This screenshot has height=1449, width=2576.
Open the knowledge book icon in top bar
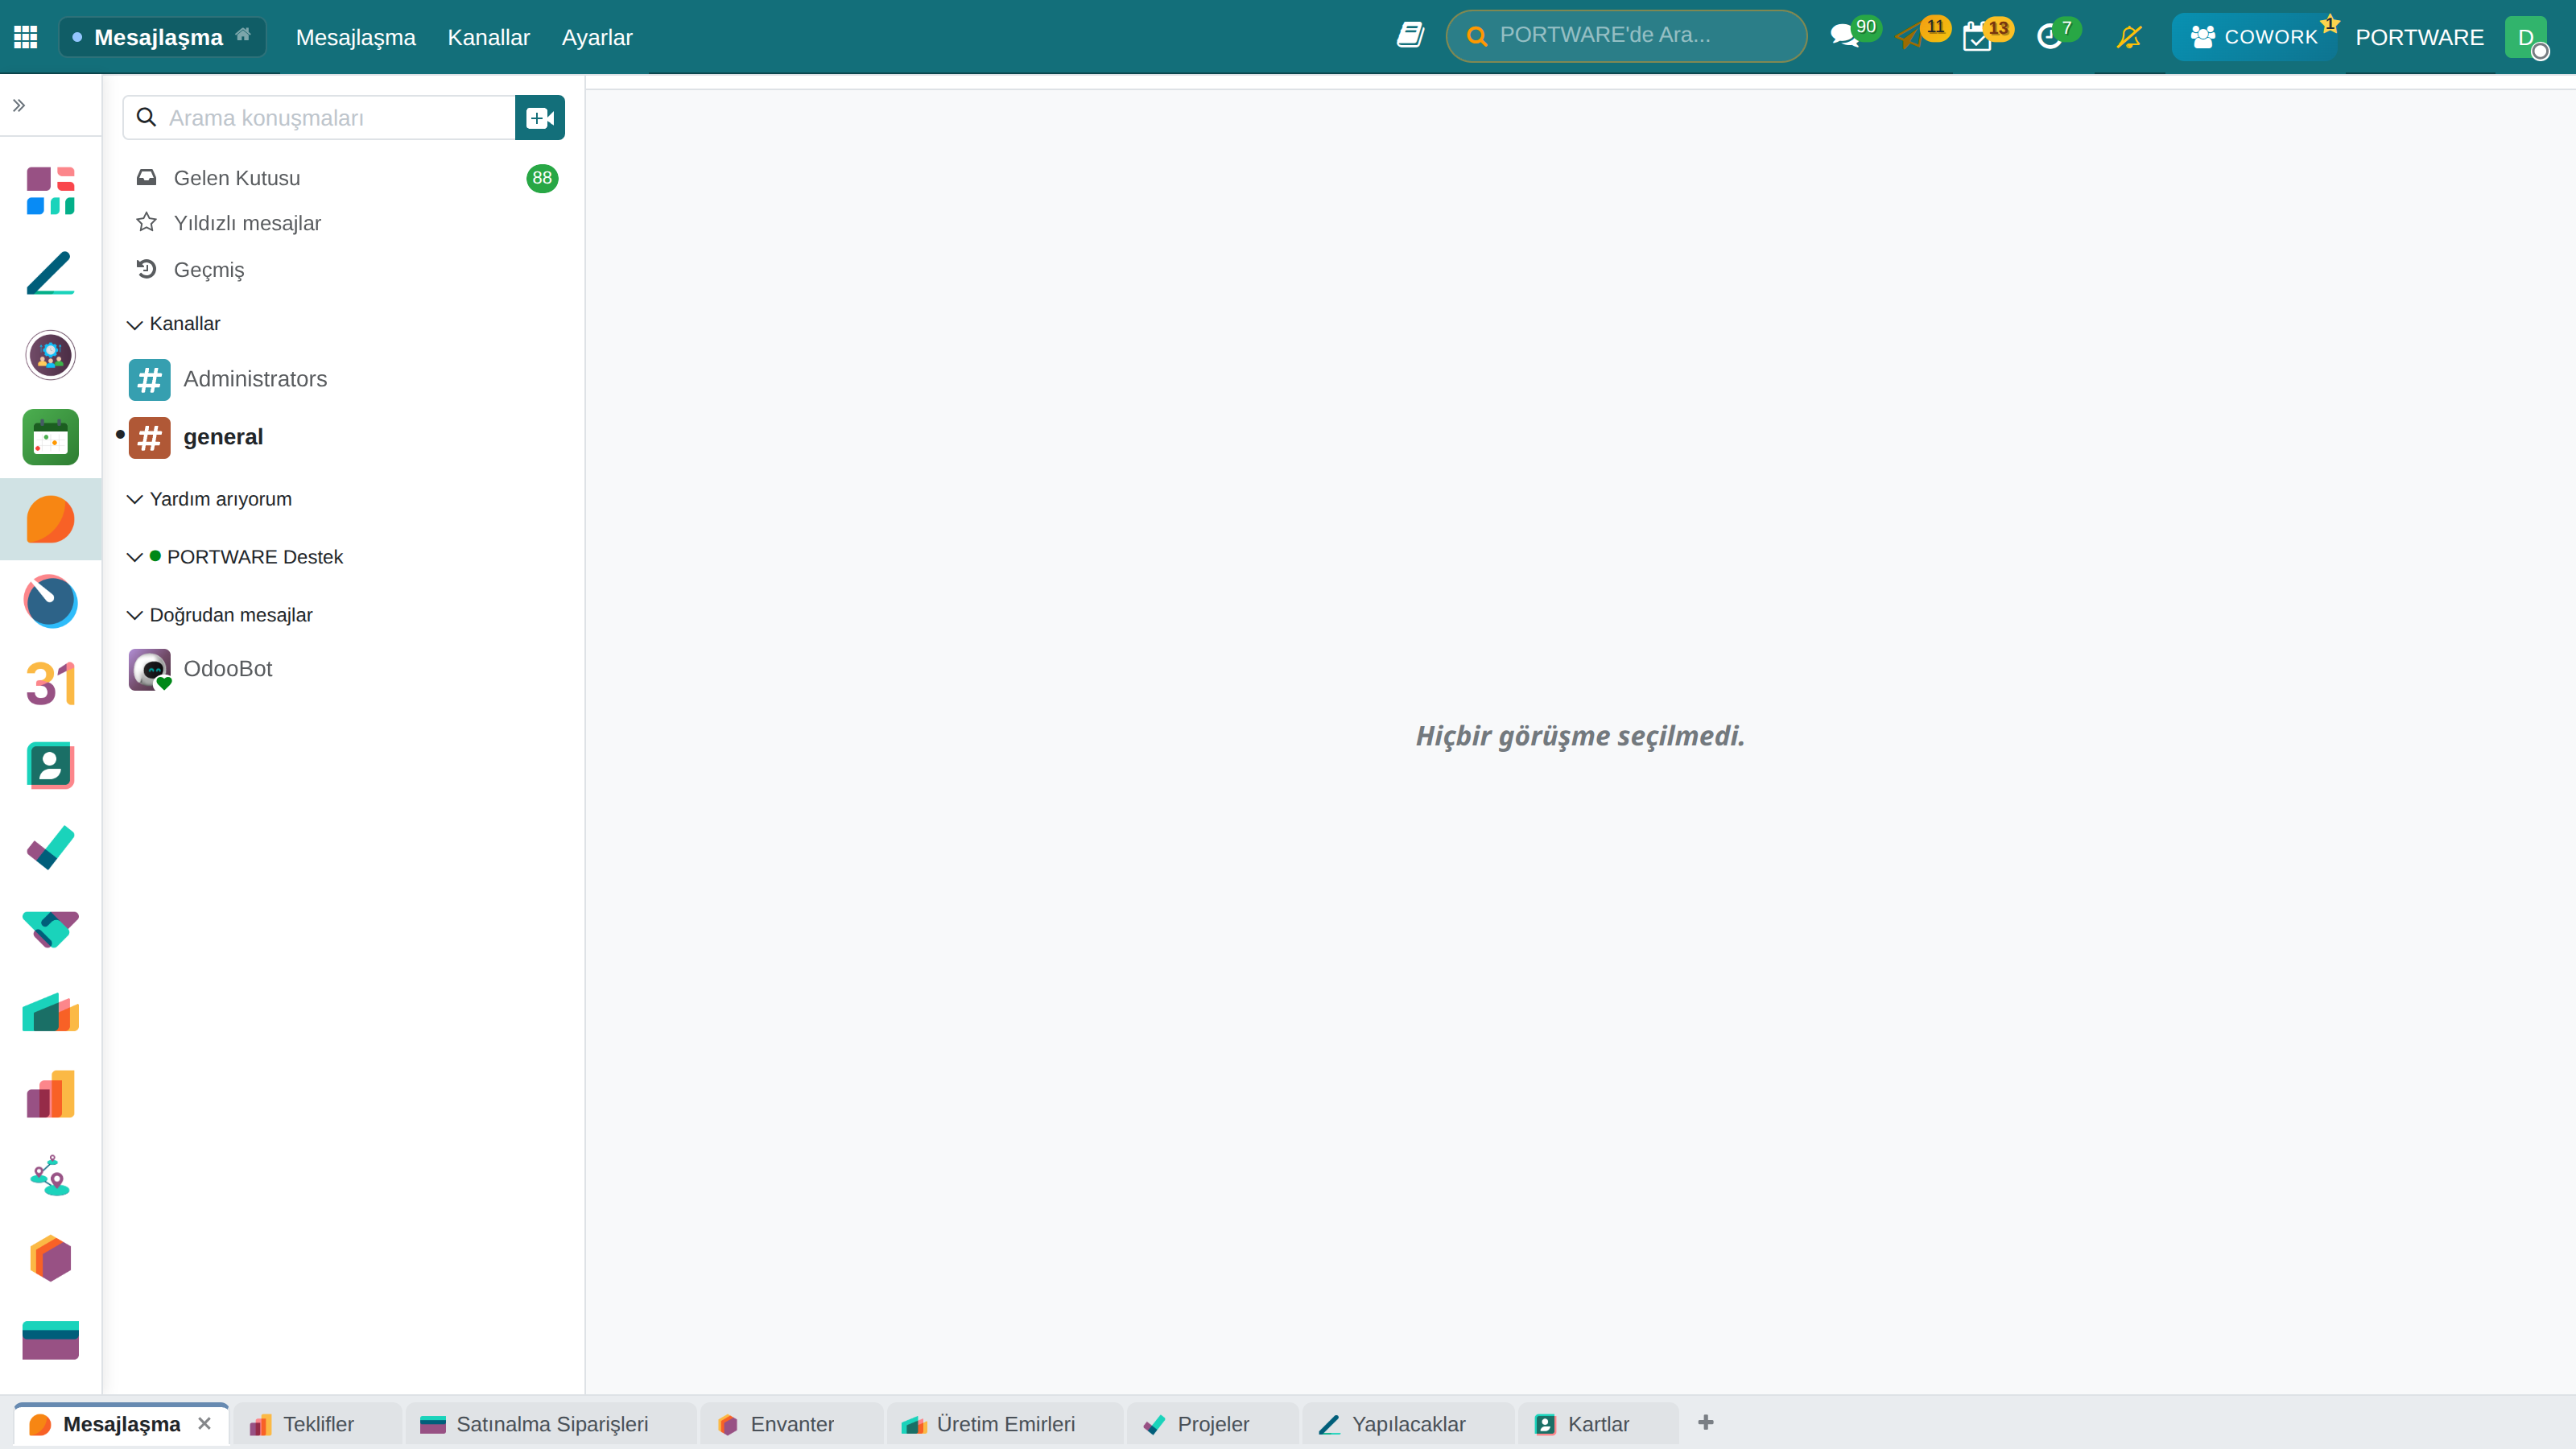(x=1410, y=36)
